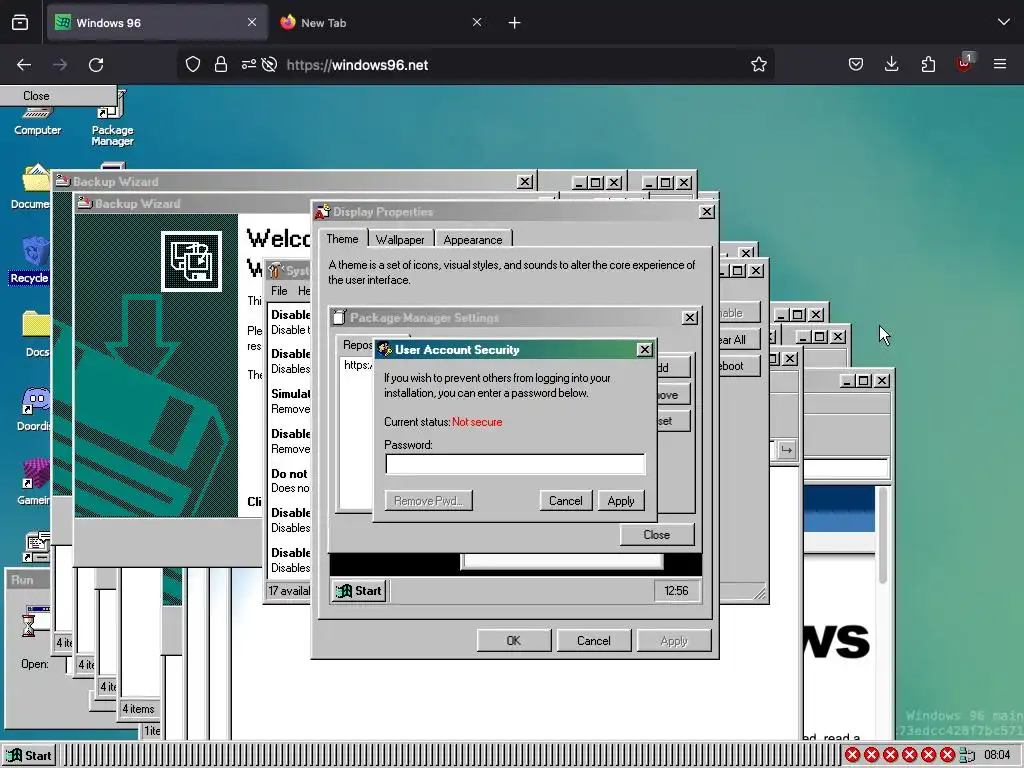The image size is (1024, 768).
Task: Click the first red error tray icon
Action: point(852,756)
